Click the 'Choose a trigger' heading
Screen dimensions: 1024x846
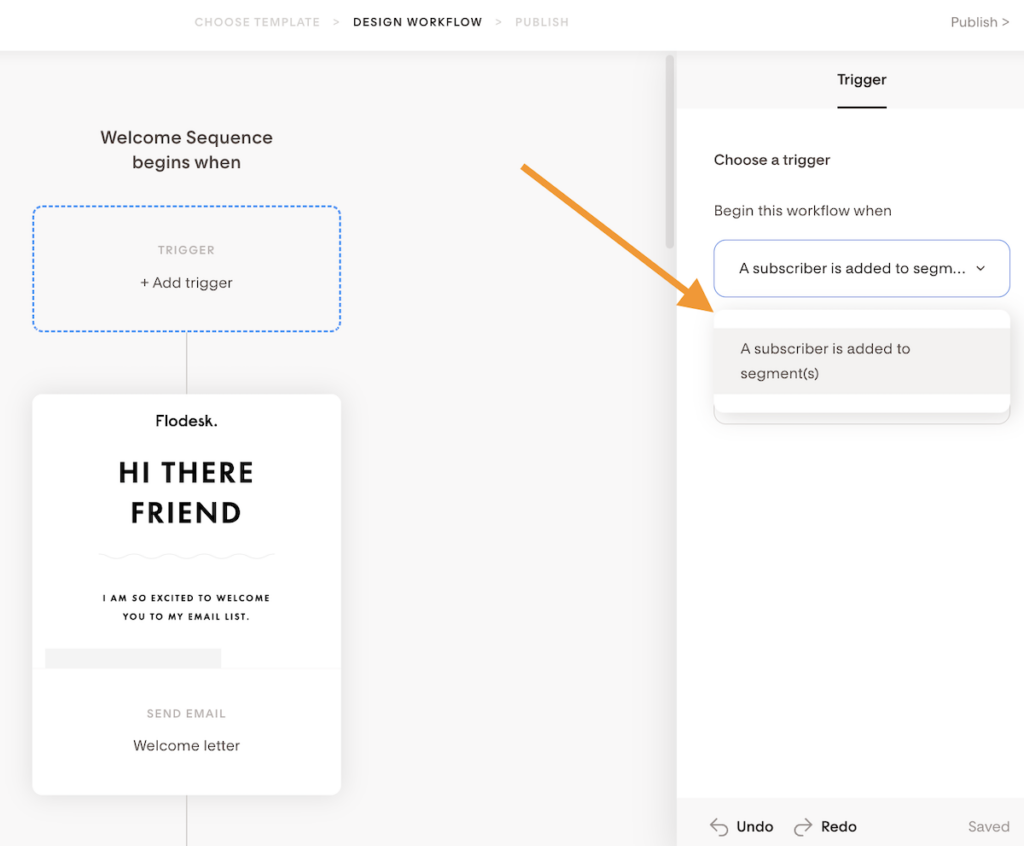tap(772, 160)
